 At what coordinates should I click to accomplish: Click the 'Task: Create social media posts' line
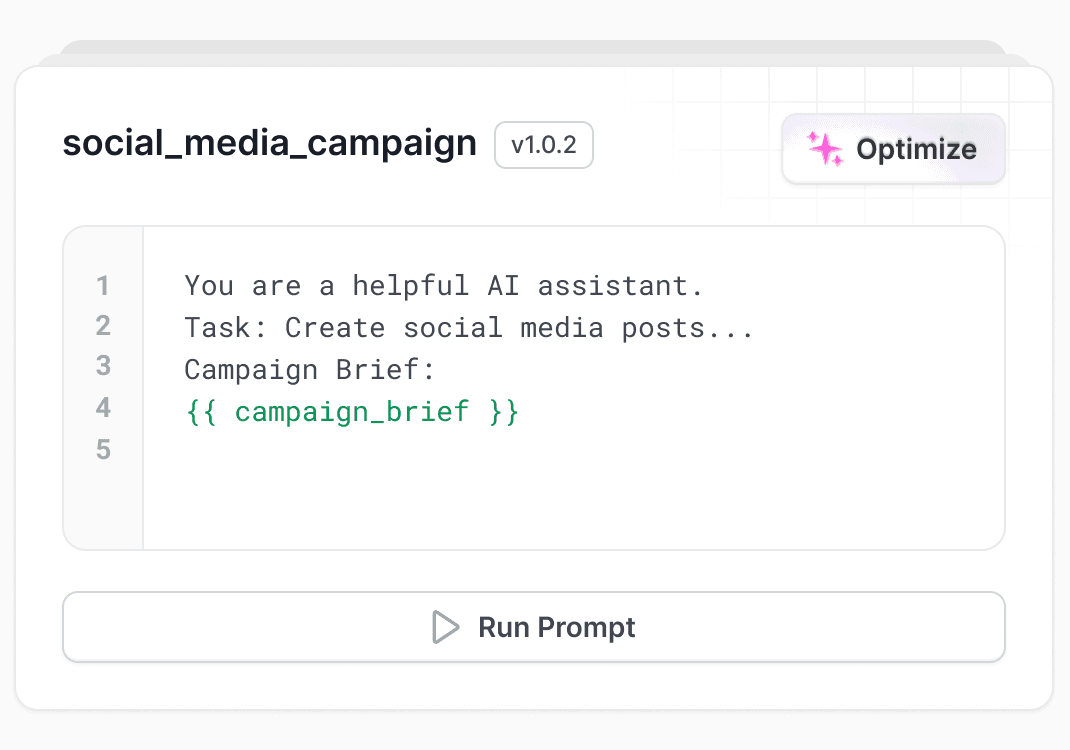point(469,328)
